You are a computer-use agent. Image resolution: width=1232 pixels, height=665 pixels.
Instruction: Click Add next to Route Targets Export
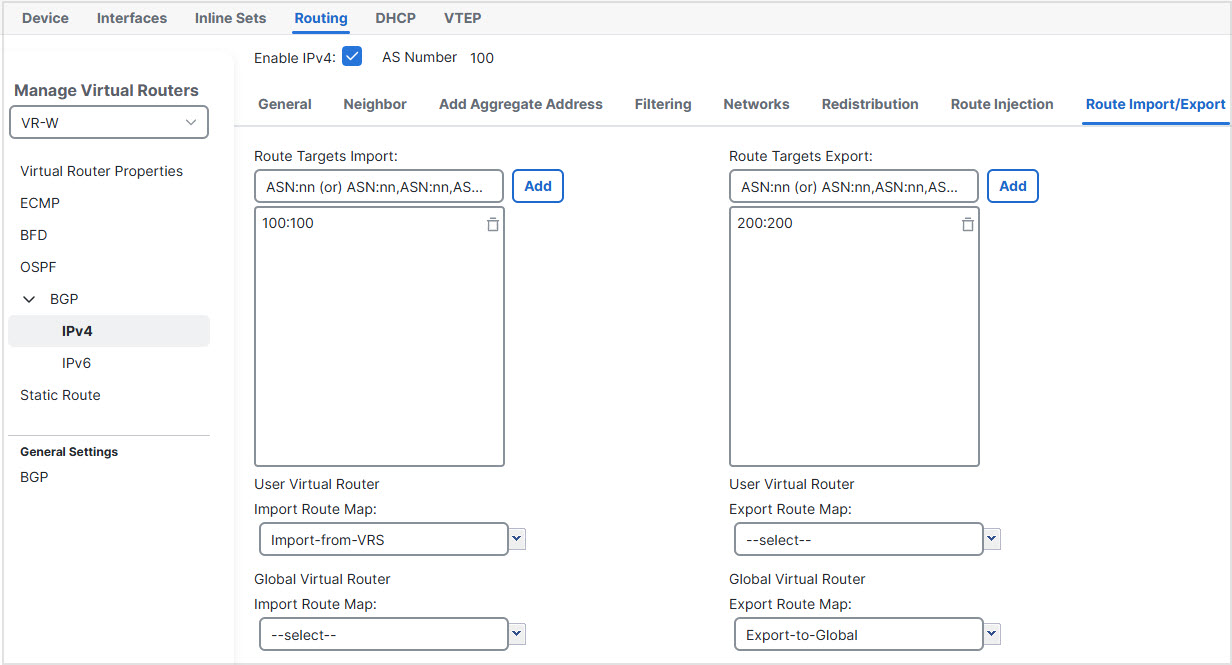click(1013, 186)
